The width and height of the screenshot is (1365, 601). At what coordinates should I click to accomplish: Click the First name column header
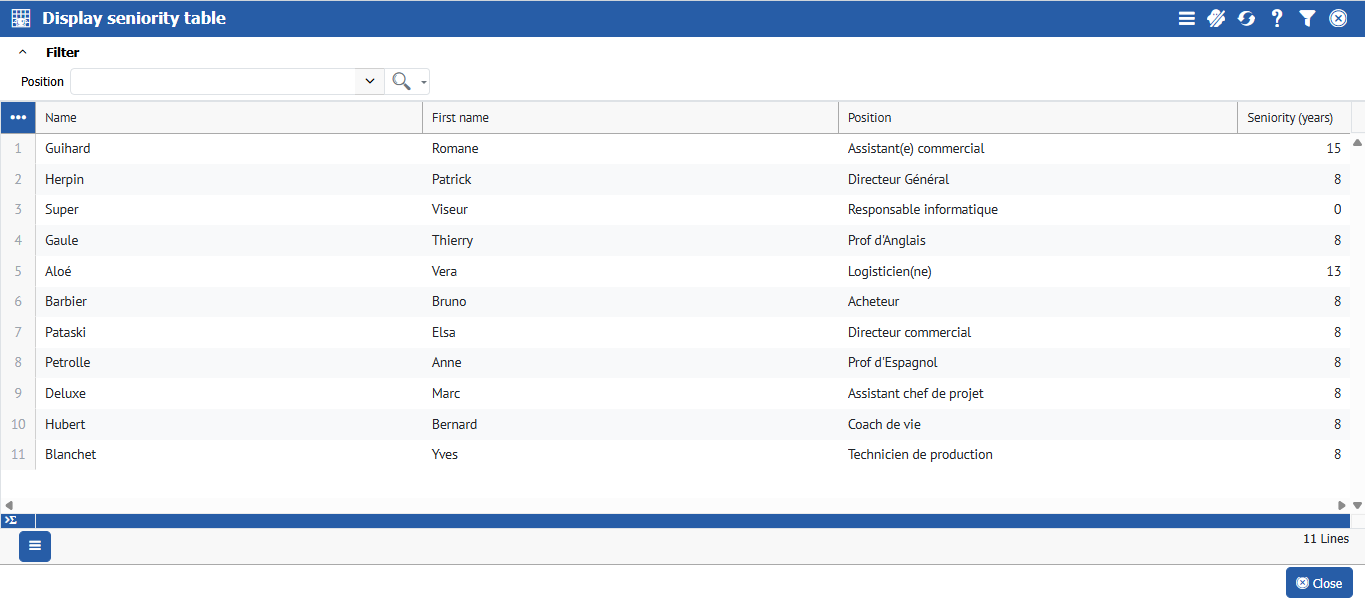coord(630,118)
